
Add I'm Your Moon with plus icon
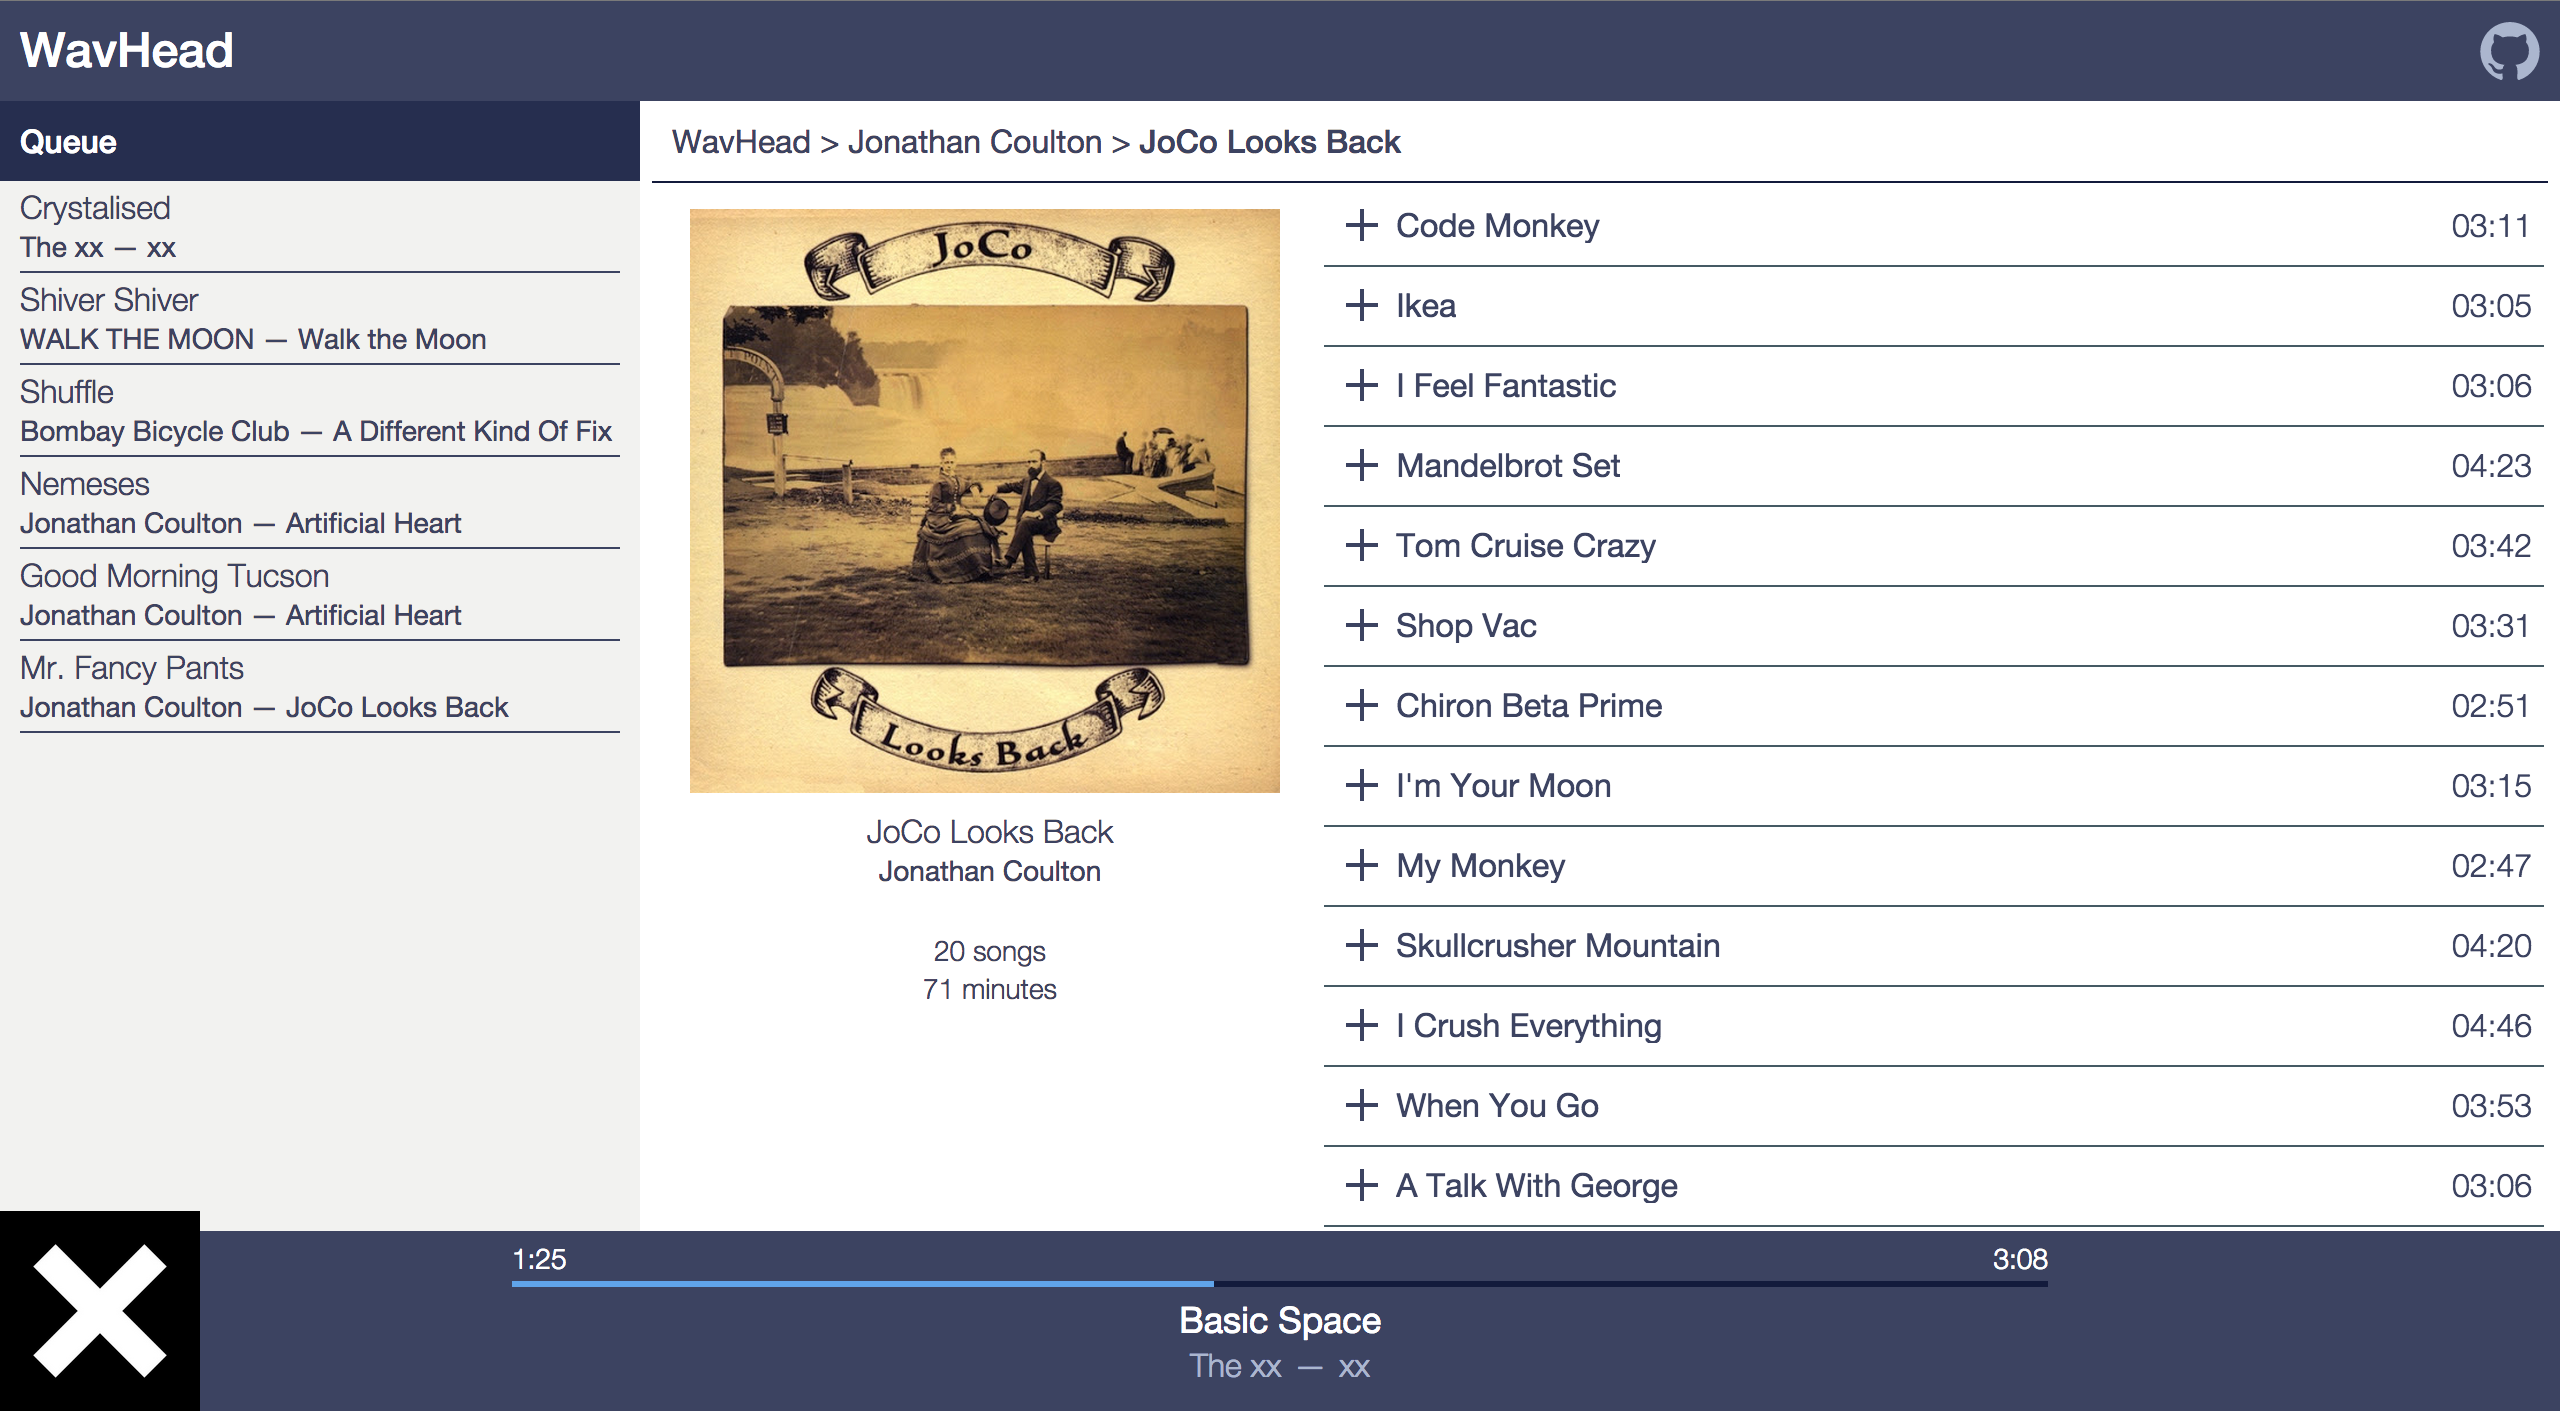point(1361,785)
